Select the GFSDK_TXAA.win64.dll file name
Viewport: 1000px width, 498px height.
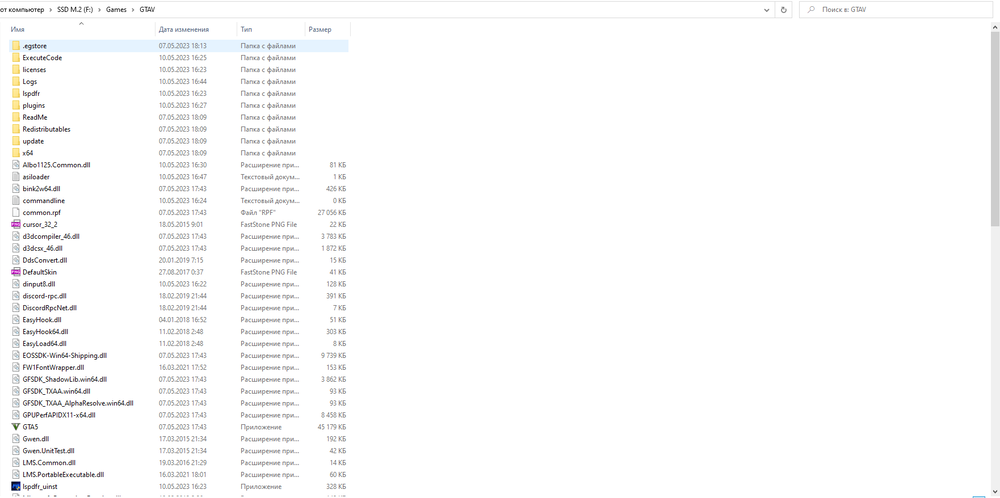(x=56, y=391)
